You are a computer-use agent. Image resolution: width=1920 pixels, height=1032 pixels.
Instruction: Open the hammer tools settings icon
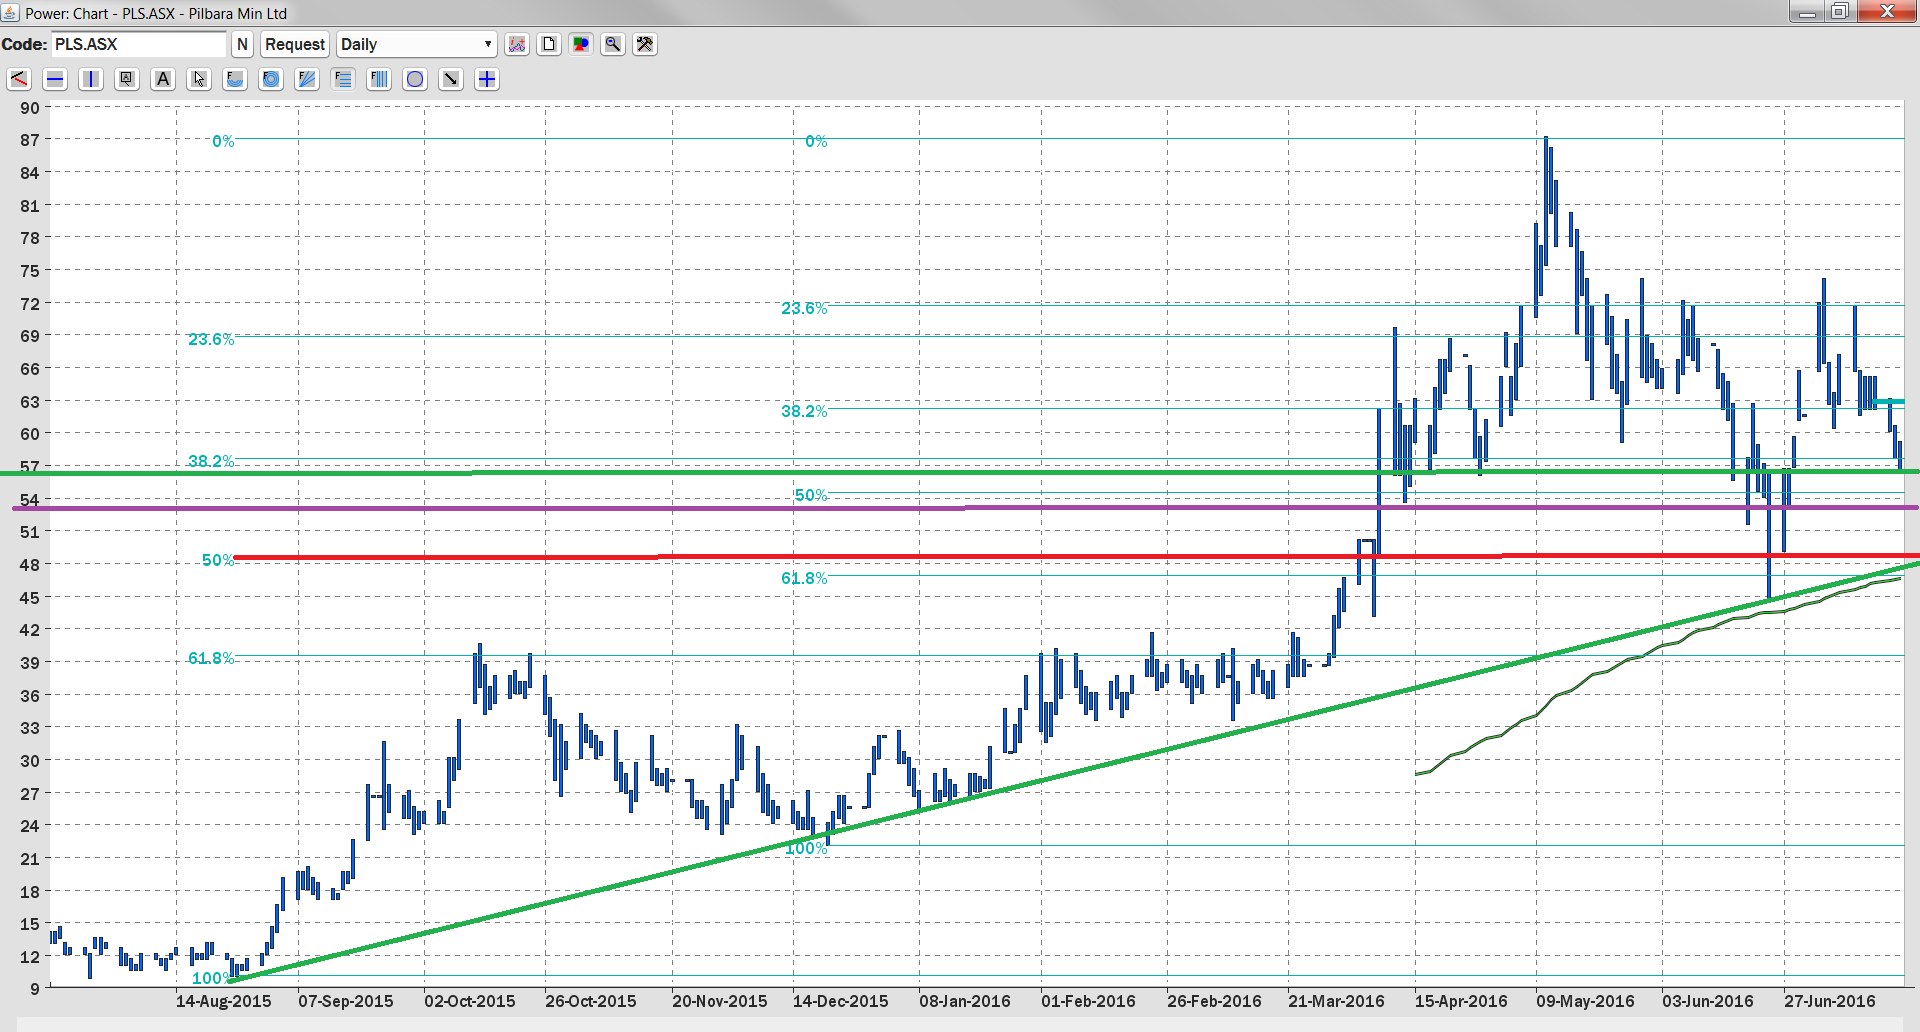click(x=645, y=44)
